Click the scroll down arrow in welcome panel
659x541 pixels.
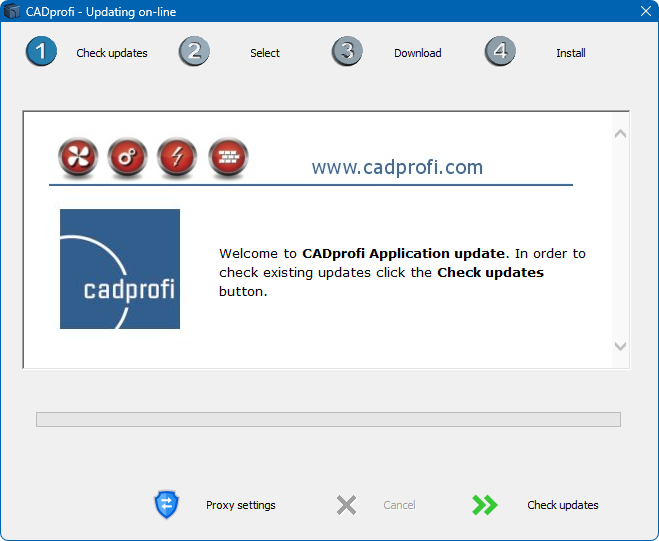(x=620, y=346)
